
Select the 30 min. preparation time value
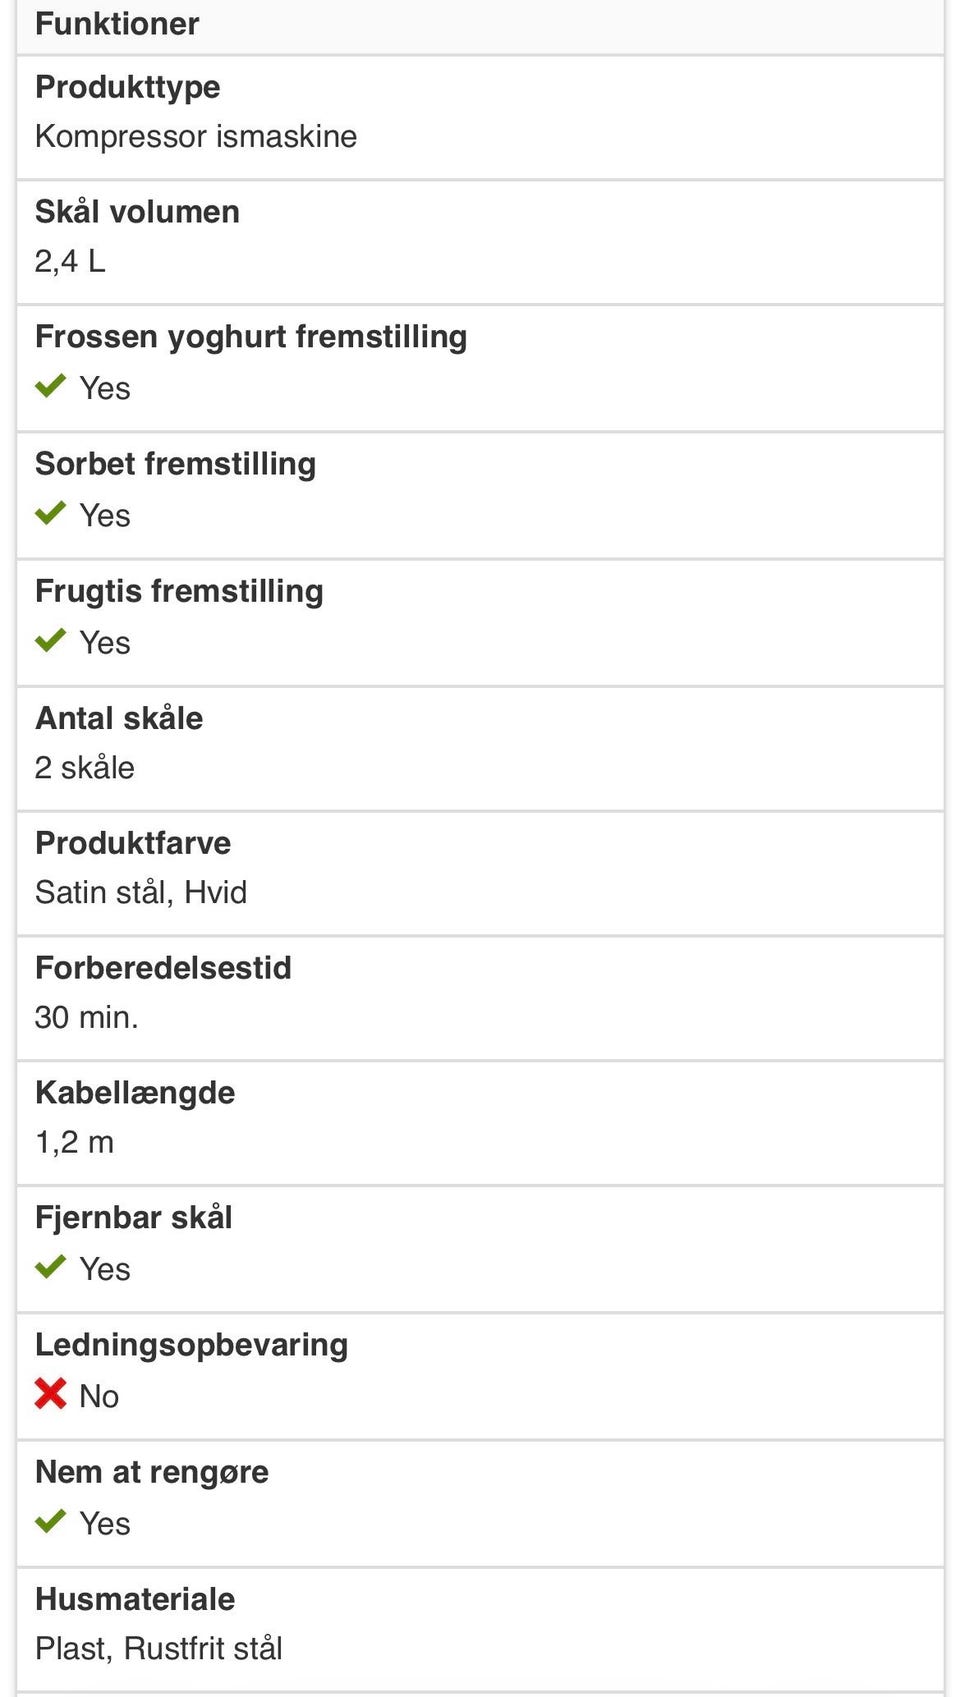pyautogui.click(x=87, y=1017)
